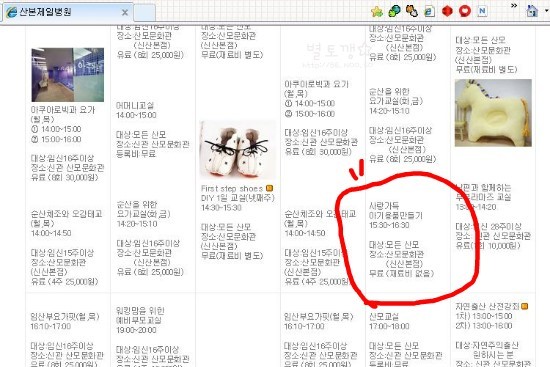Click orange badge beside First step shoes
The width and height of the screenshot is (550, 367).
pos(269,188)
